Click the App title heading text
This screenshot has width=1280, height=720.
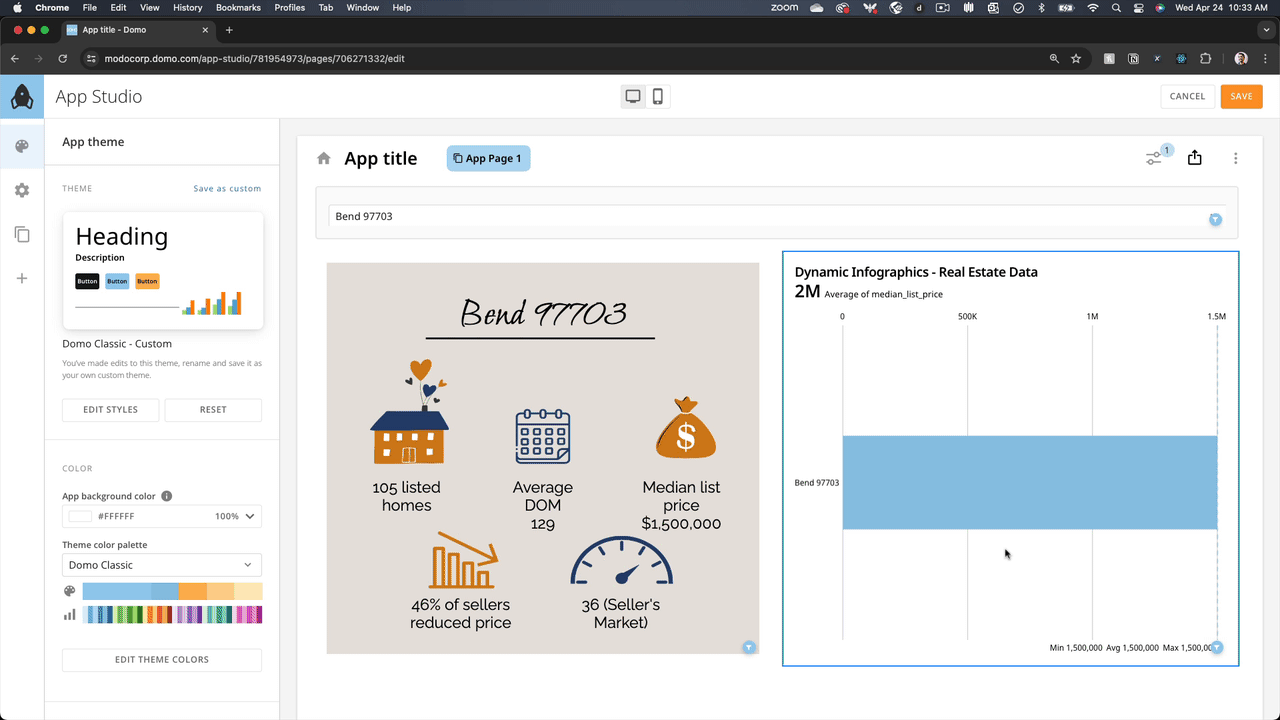click(x=381, y=158)
